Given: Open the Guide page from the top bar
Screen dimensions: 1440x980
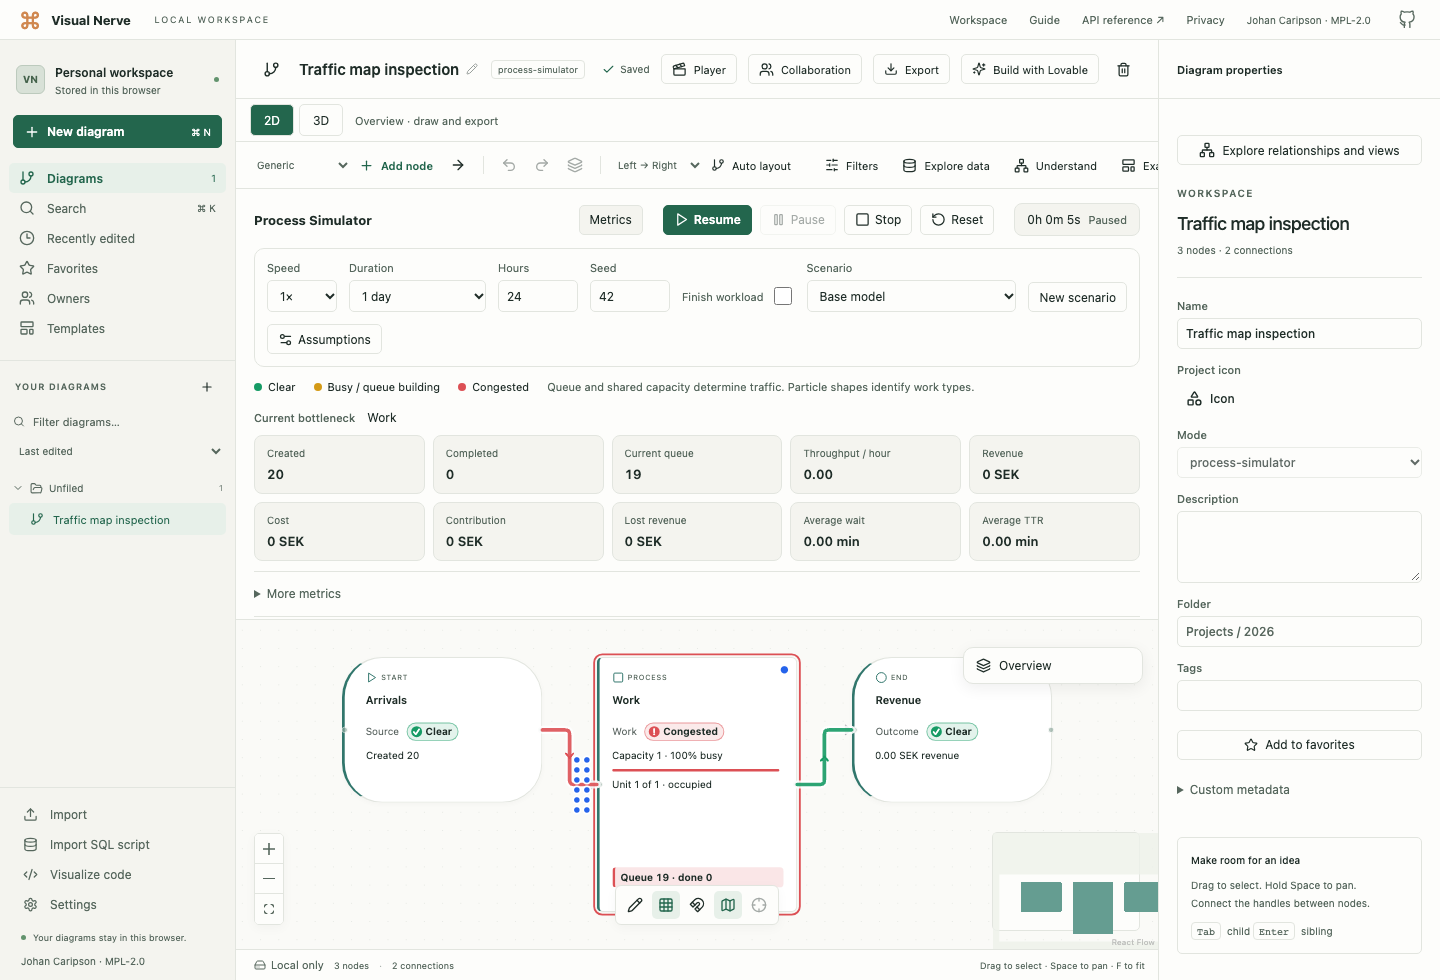Looking at the screenshot, I should (1044, 20).
